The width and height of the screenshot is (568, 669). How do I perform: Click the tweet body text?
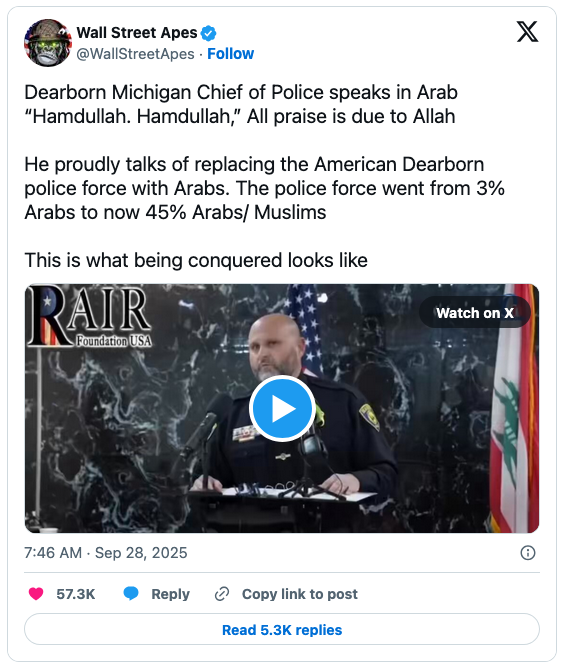coord(265,176)
